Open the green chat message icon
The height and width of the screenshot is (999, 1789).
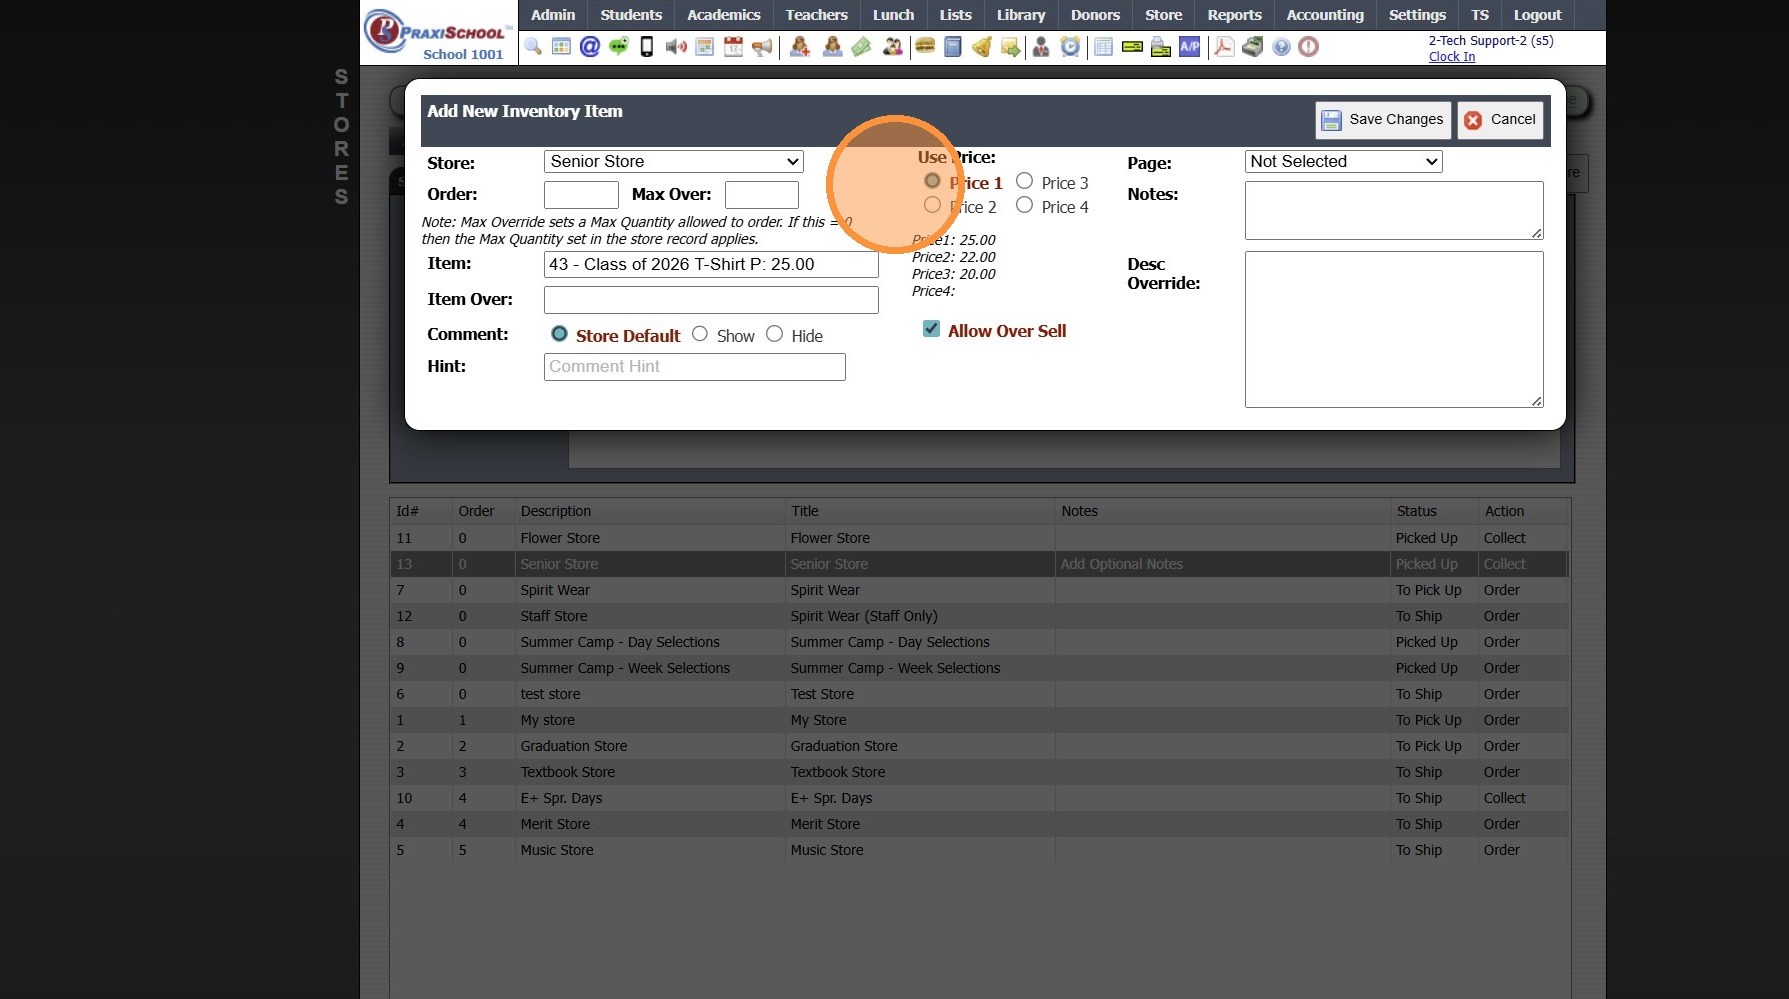(x=619, y=47)
